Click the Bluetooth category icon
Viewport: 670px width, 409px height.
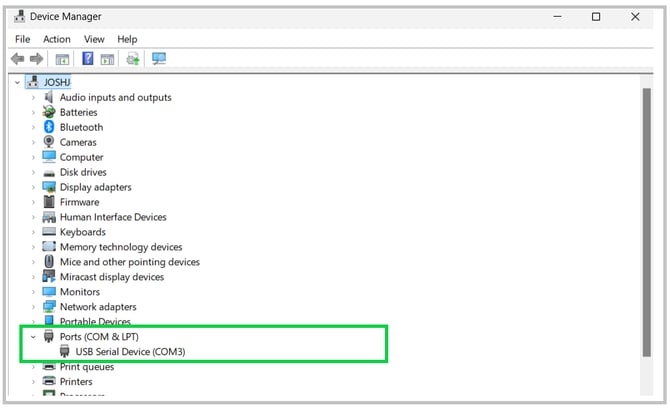tap(49, 127)
